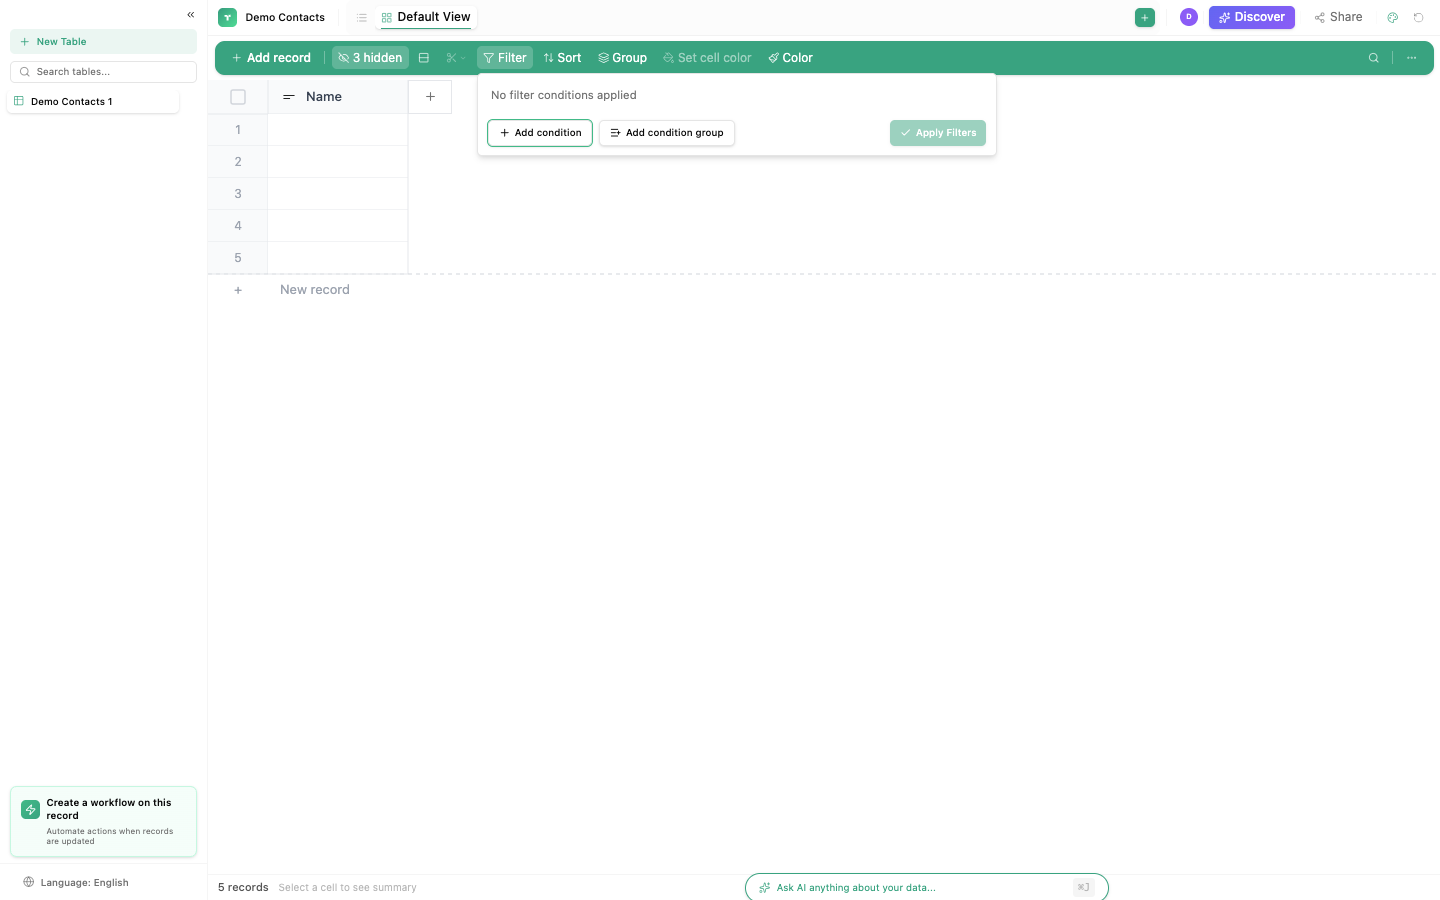Viewport: 1440px width, 900px height.
Task: Toggle the 3 hidden fields button
Action: (370, 58)
